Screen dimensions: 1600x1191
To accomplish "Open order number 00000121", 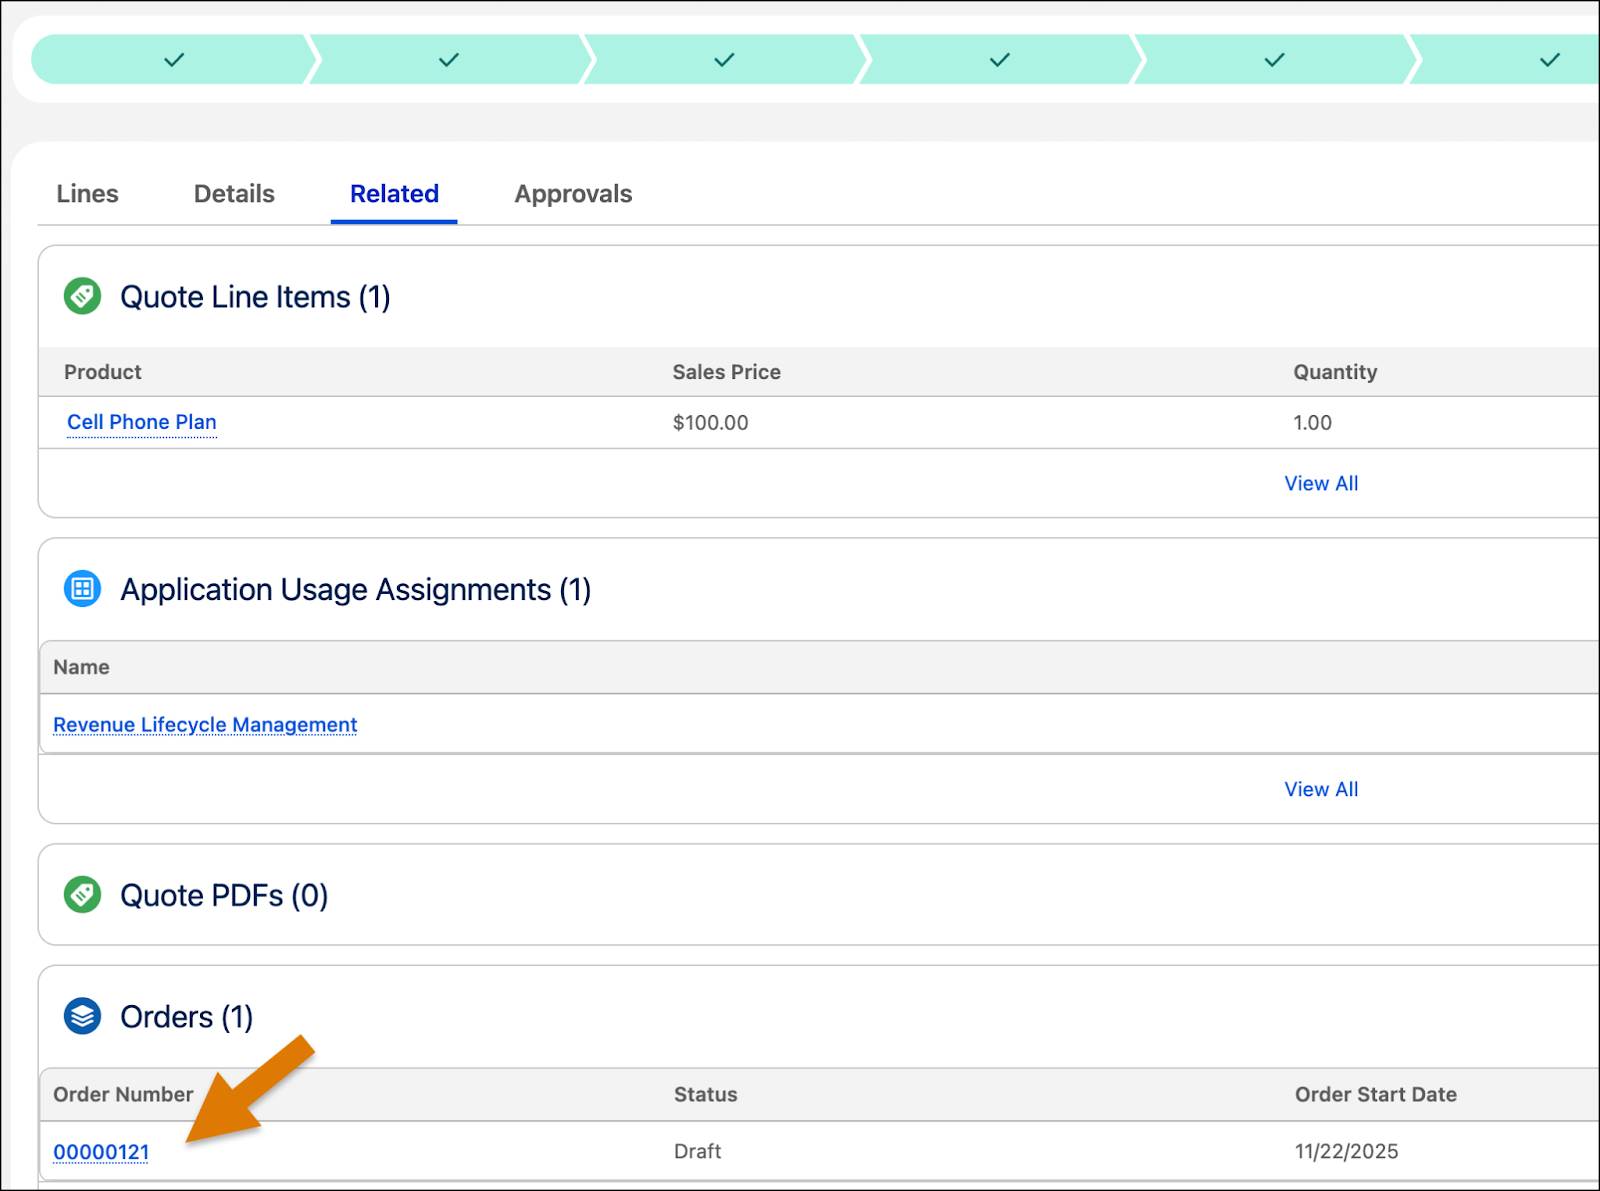I will coord(101,1152).
